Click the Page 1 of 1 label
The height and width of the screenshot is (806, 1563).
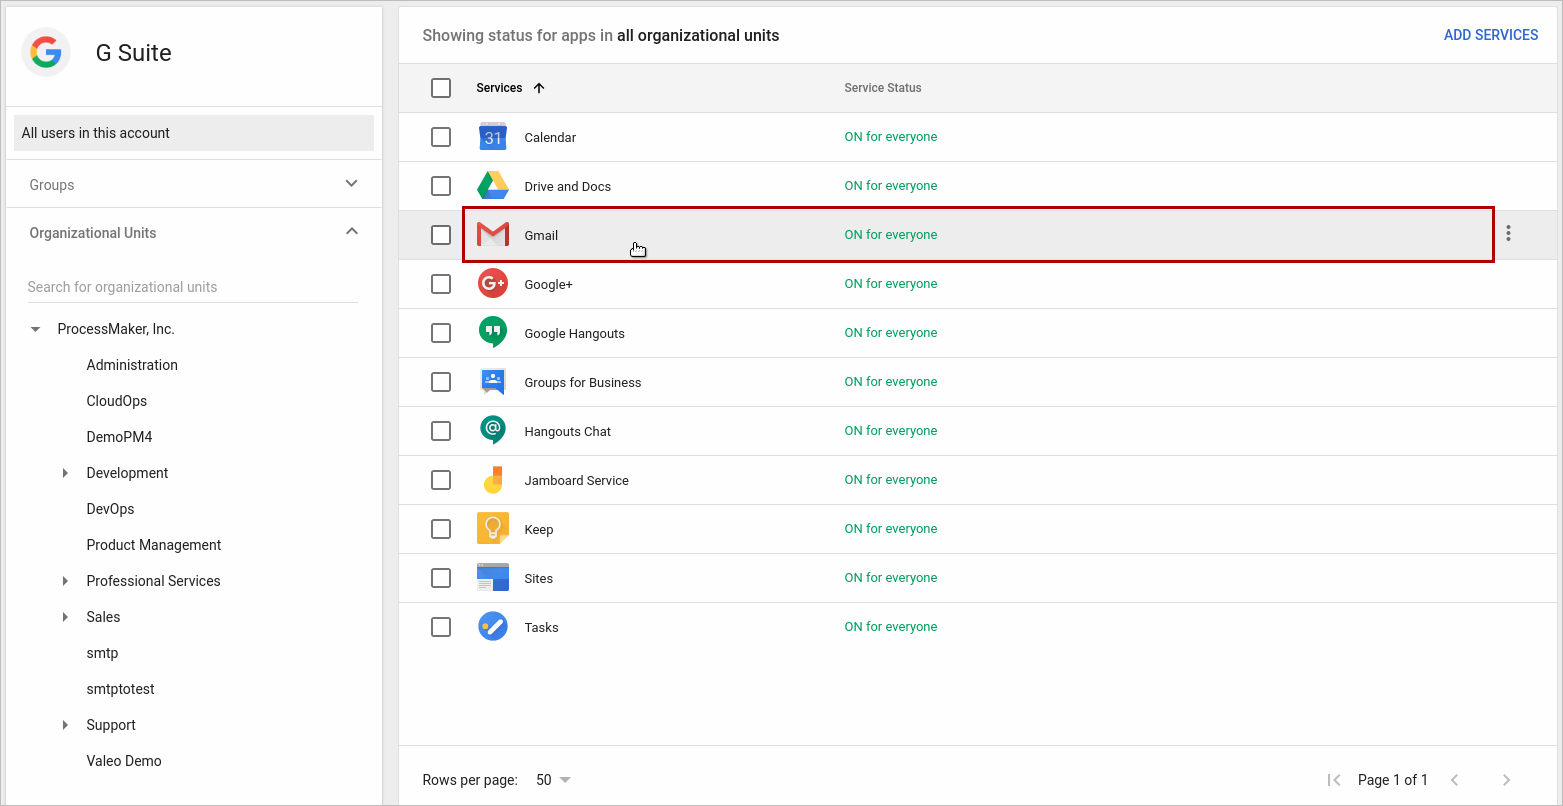(x=1393, y=780)
